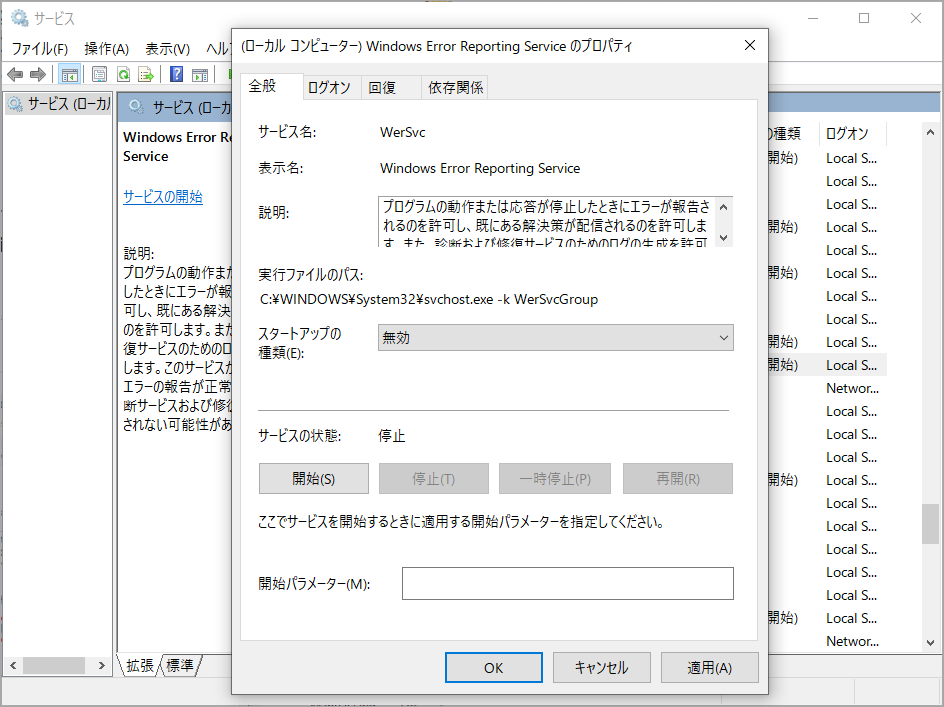Viewport: 944px width, 707px height.
Task: Open the スタートアップの種類 dropdown showing 無効
Action: (x=556, y=338)
